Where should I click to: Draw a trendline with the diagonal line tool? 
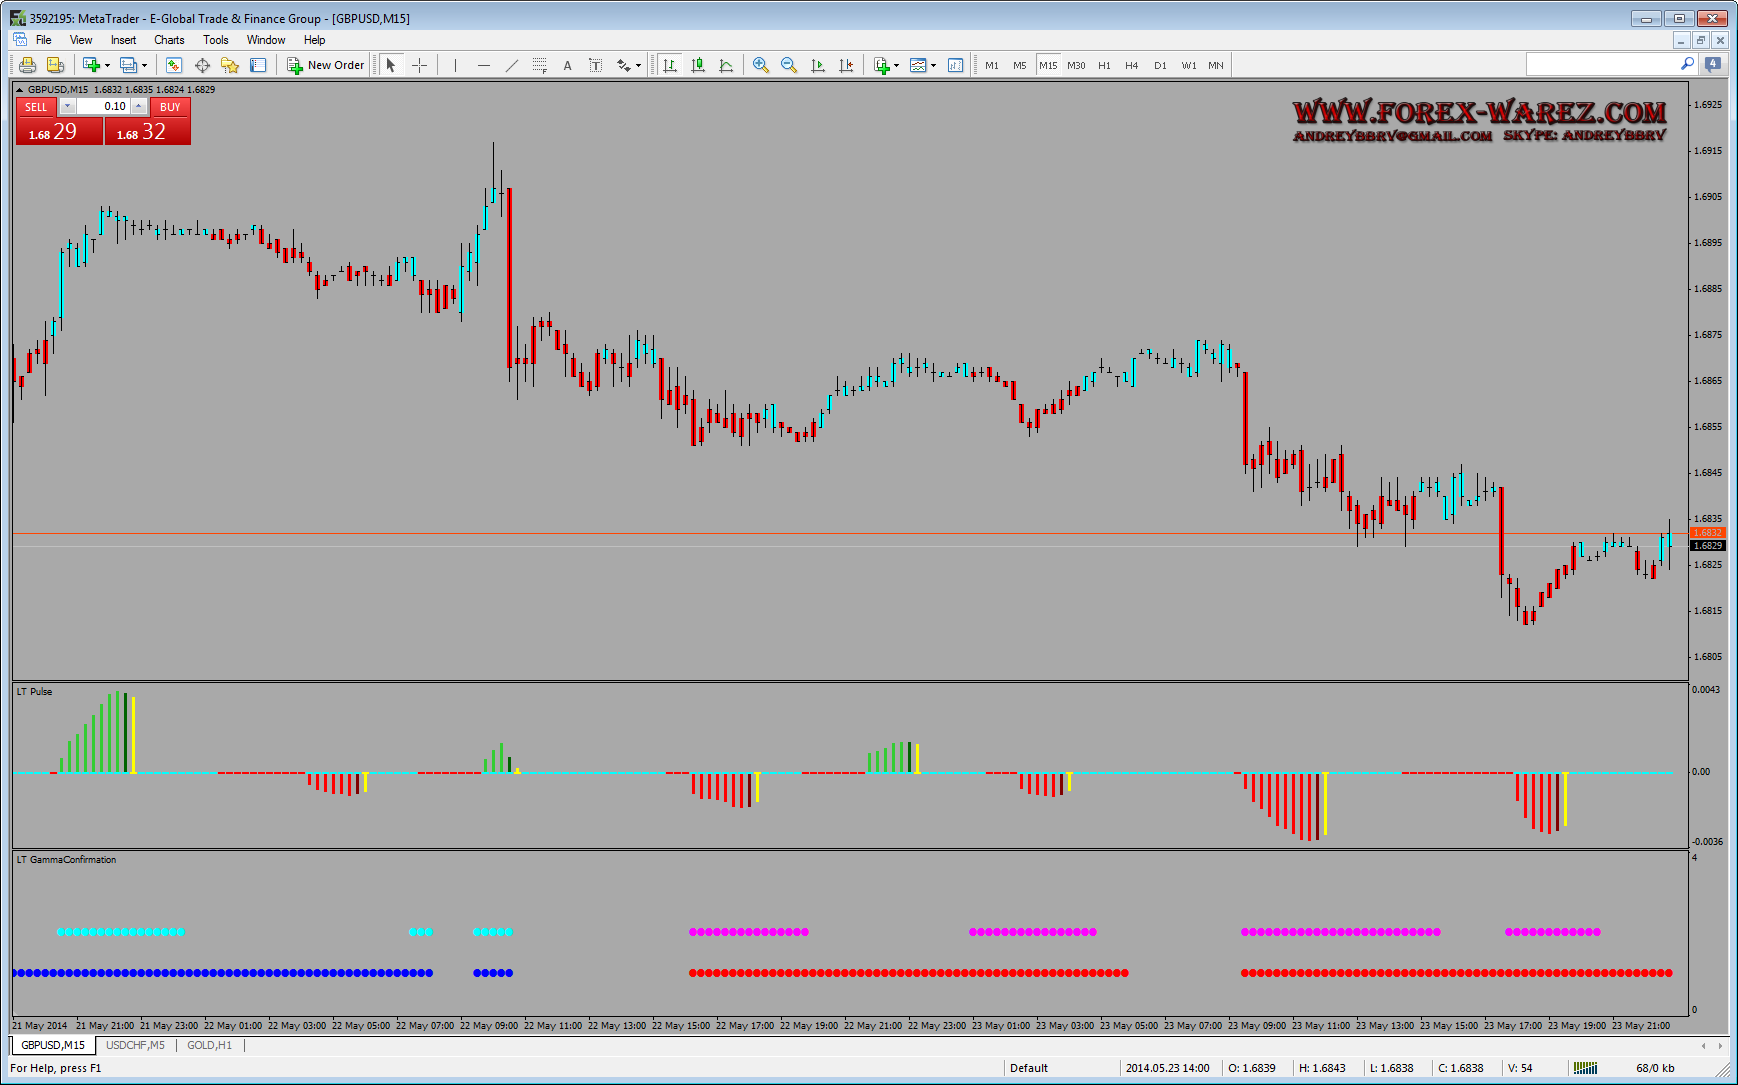[512, 66]
